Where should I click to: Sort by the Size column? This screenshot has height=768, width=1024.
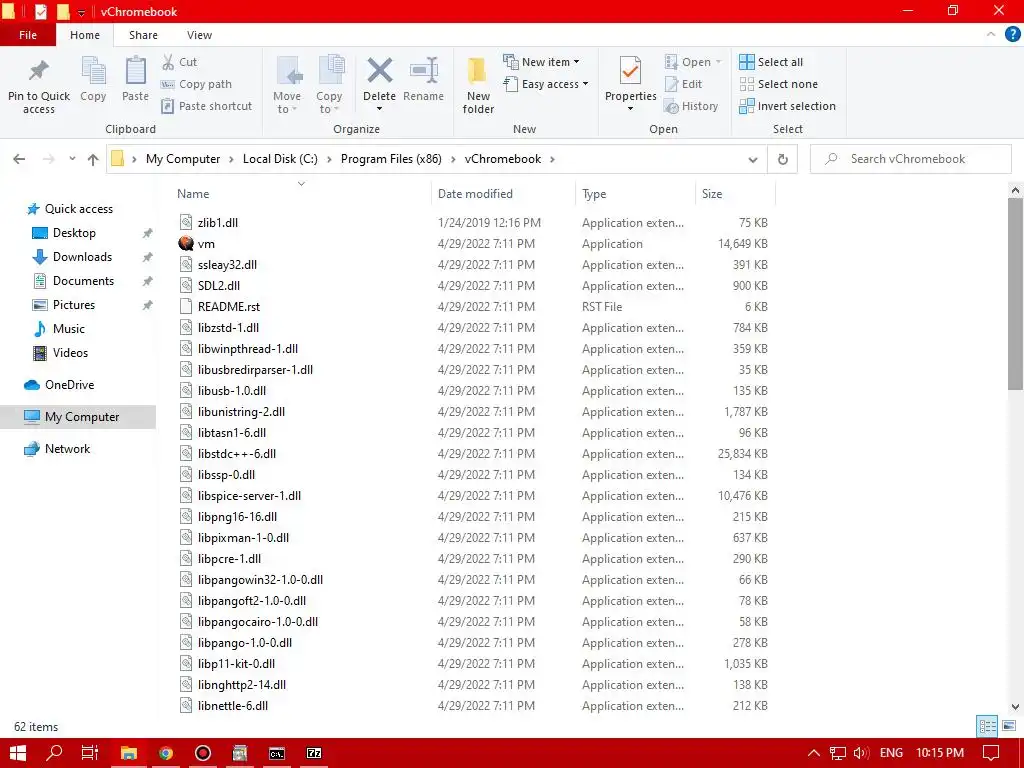point(712,194)
